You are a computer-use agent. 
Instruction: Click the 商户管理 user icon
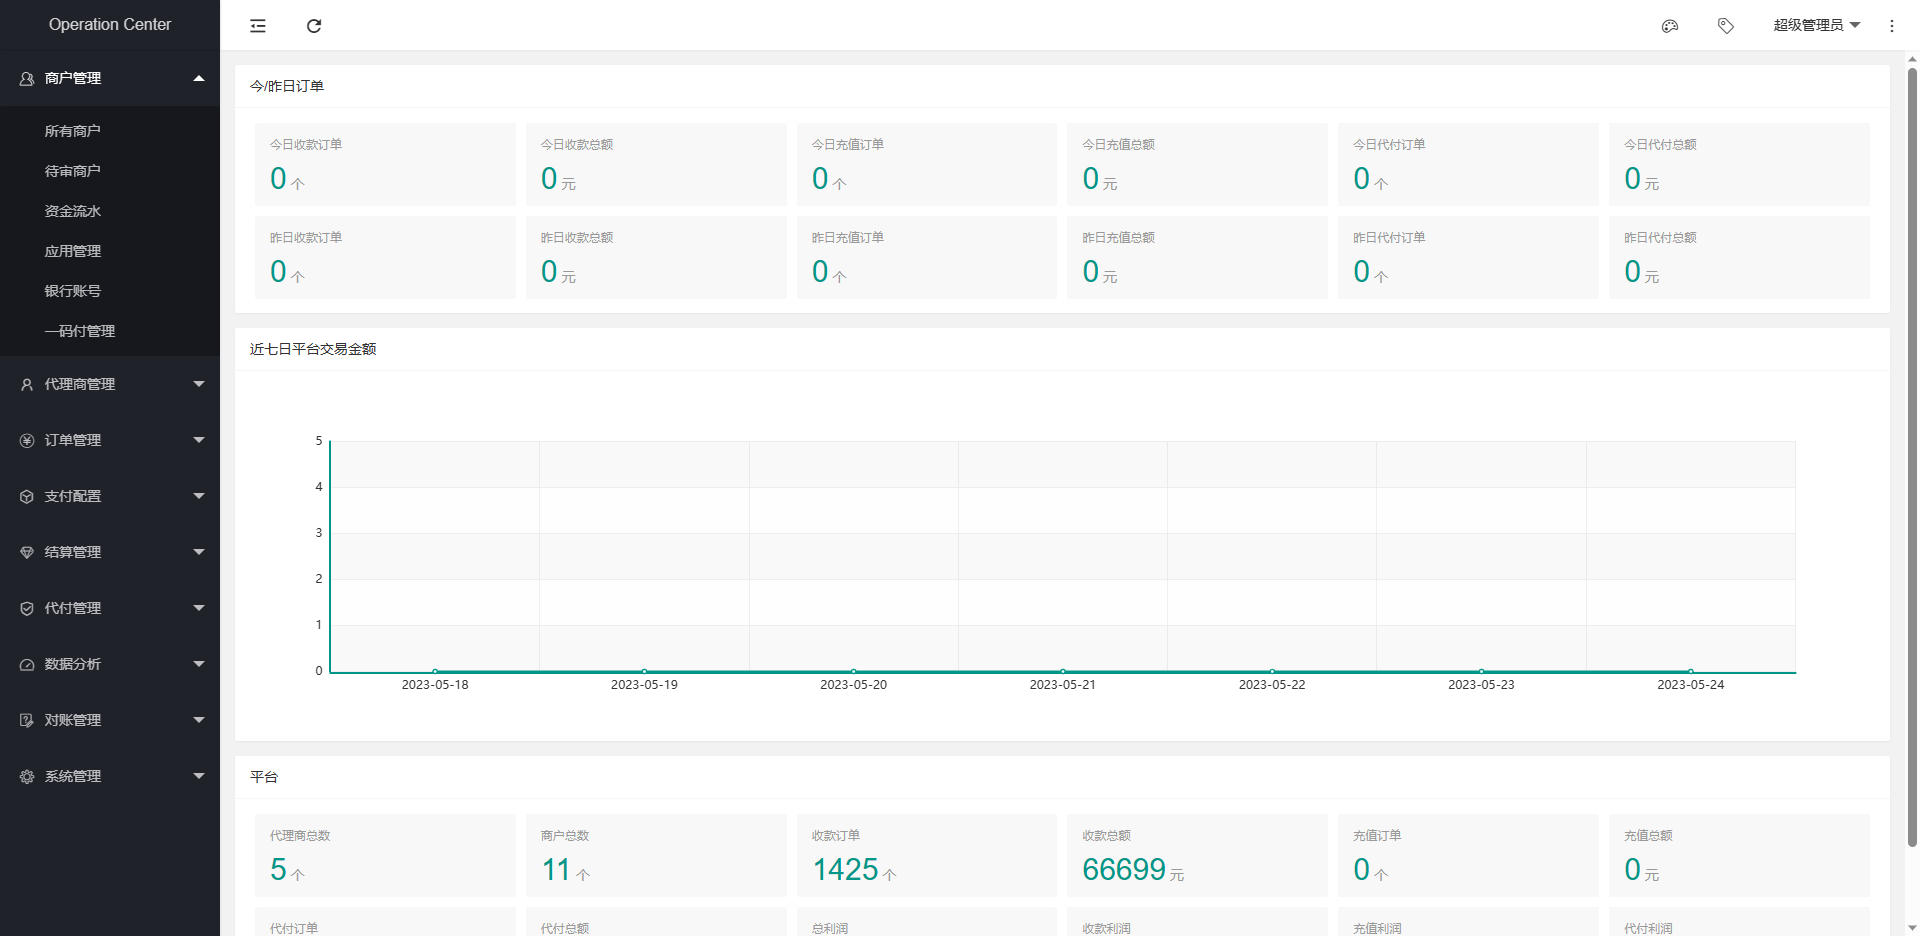coord(27,78)
